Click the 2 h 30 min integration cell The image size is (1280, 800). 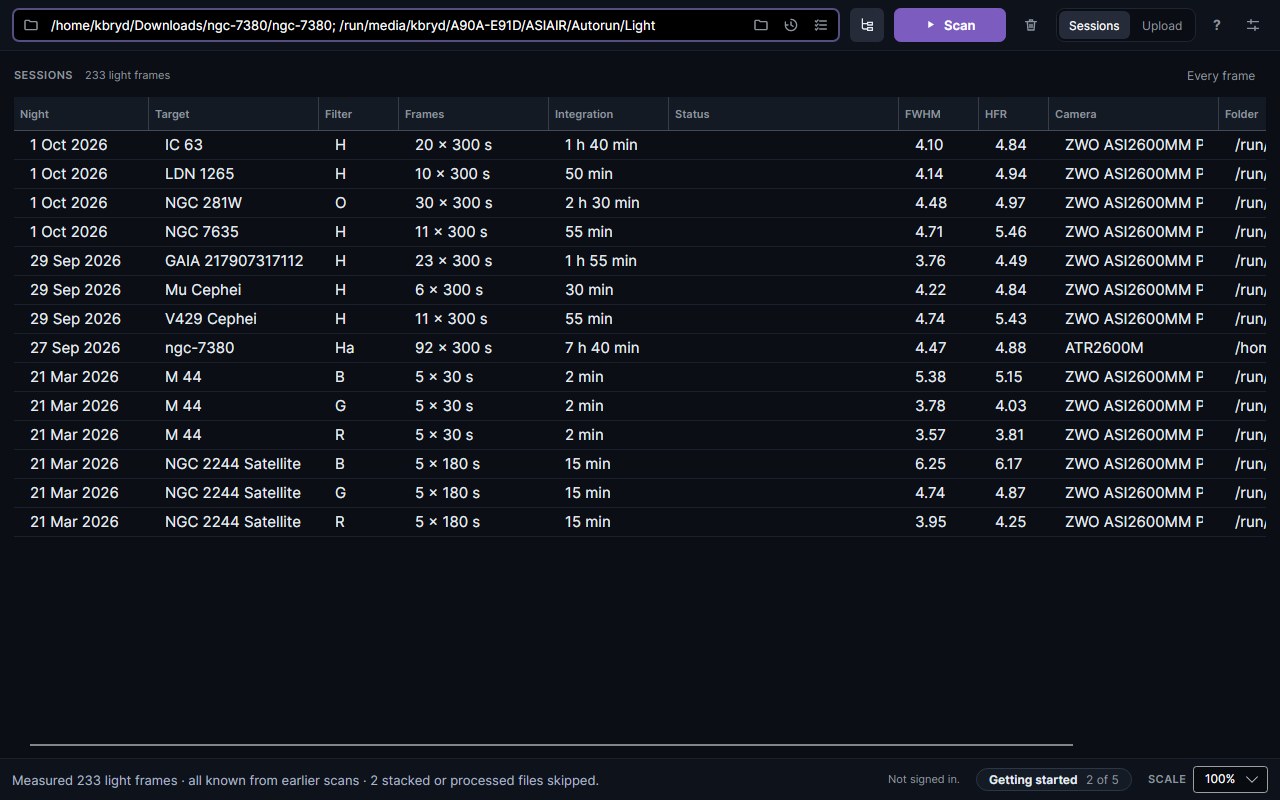click(x=602, y=203)
